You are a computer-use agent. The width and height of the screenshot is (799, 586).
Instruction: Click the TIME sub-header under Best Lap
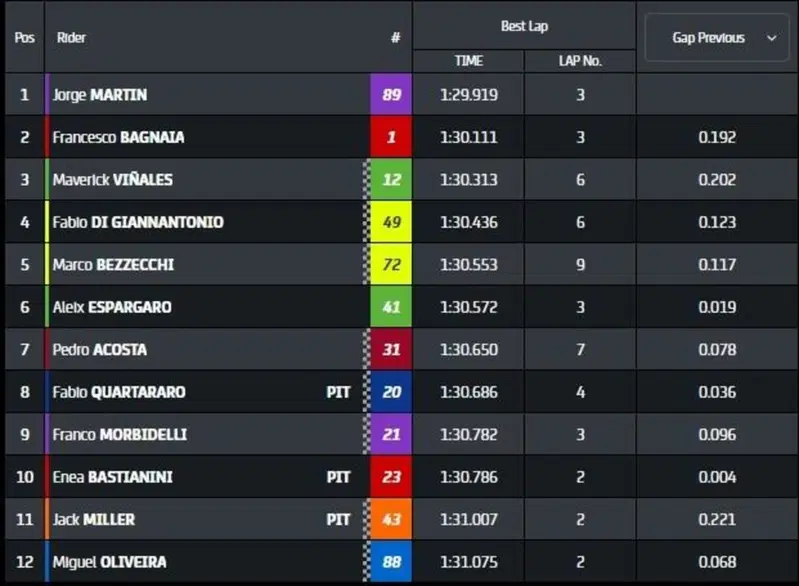point(468,61)
